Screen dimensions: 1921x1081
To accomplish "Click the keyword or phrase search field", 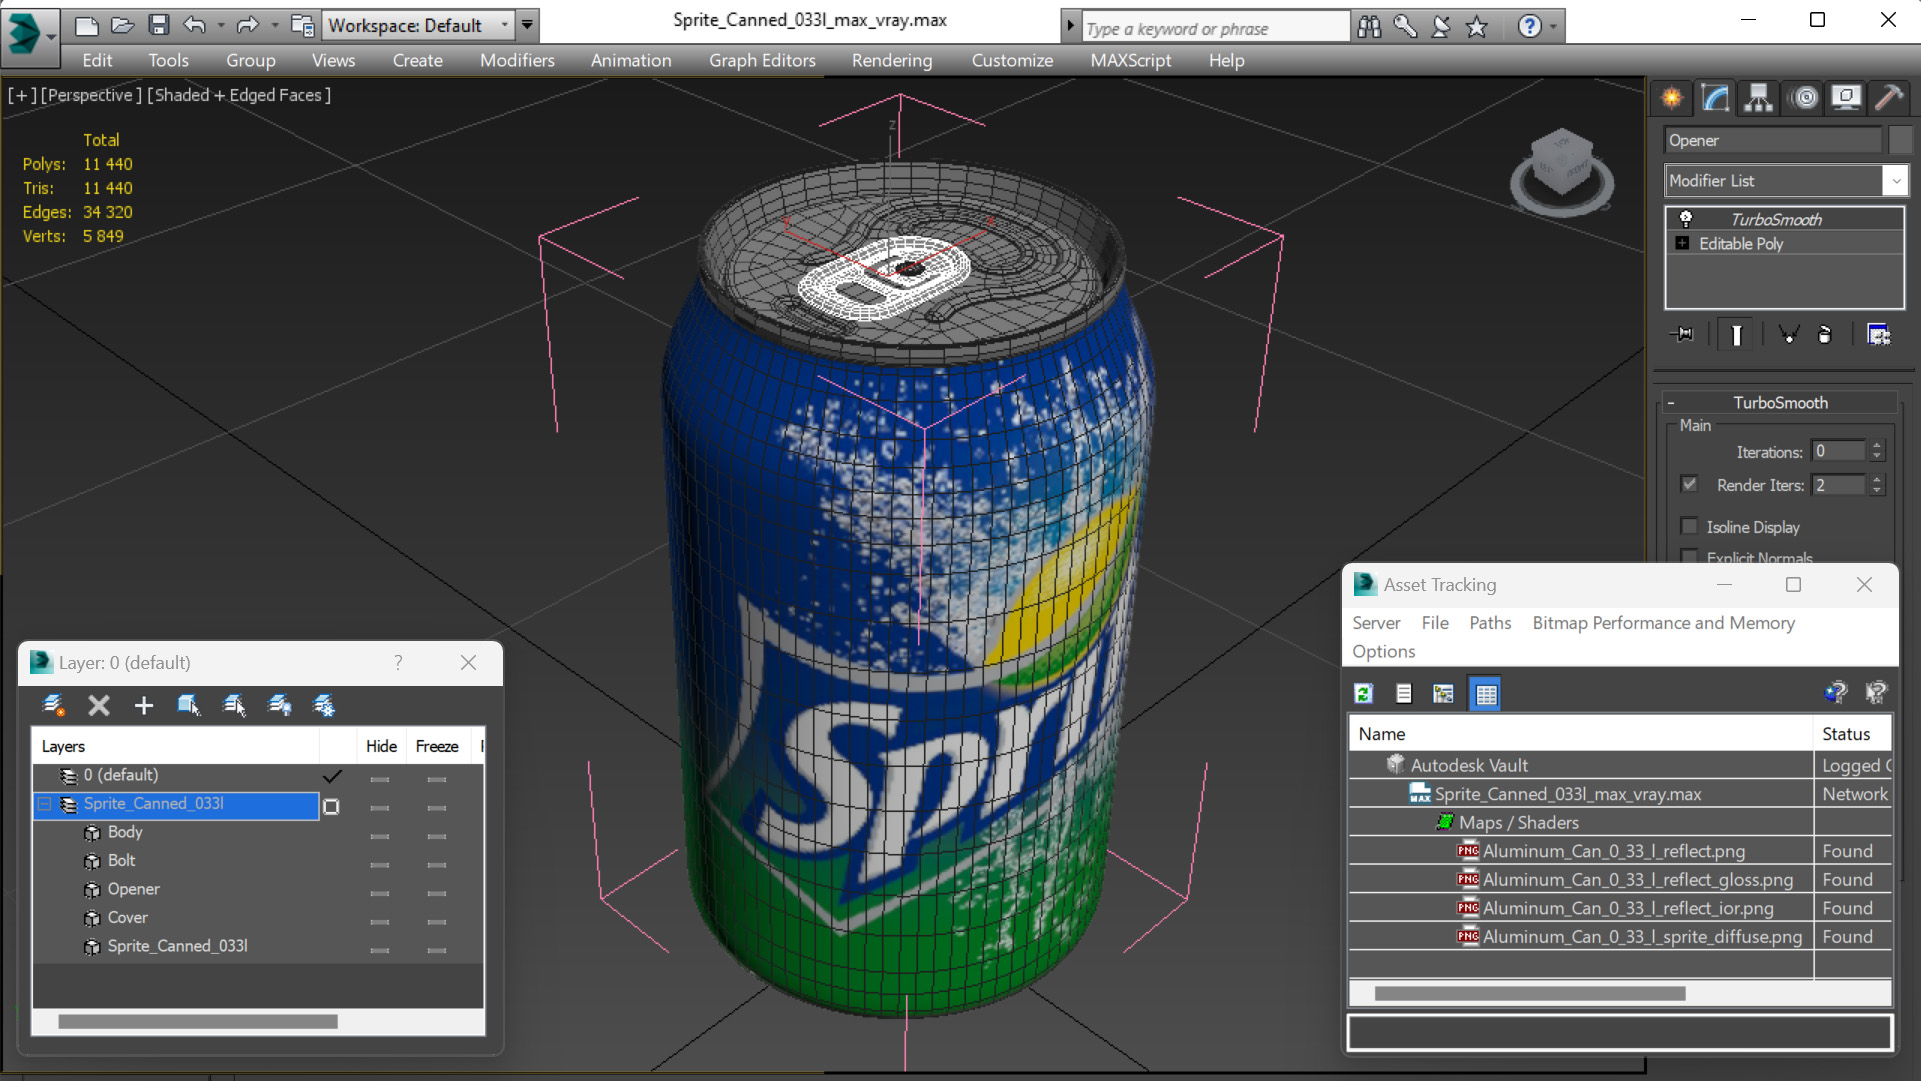I will tap(1214, 28).
